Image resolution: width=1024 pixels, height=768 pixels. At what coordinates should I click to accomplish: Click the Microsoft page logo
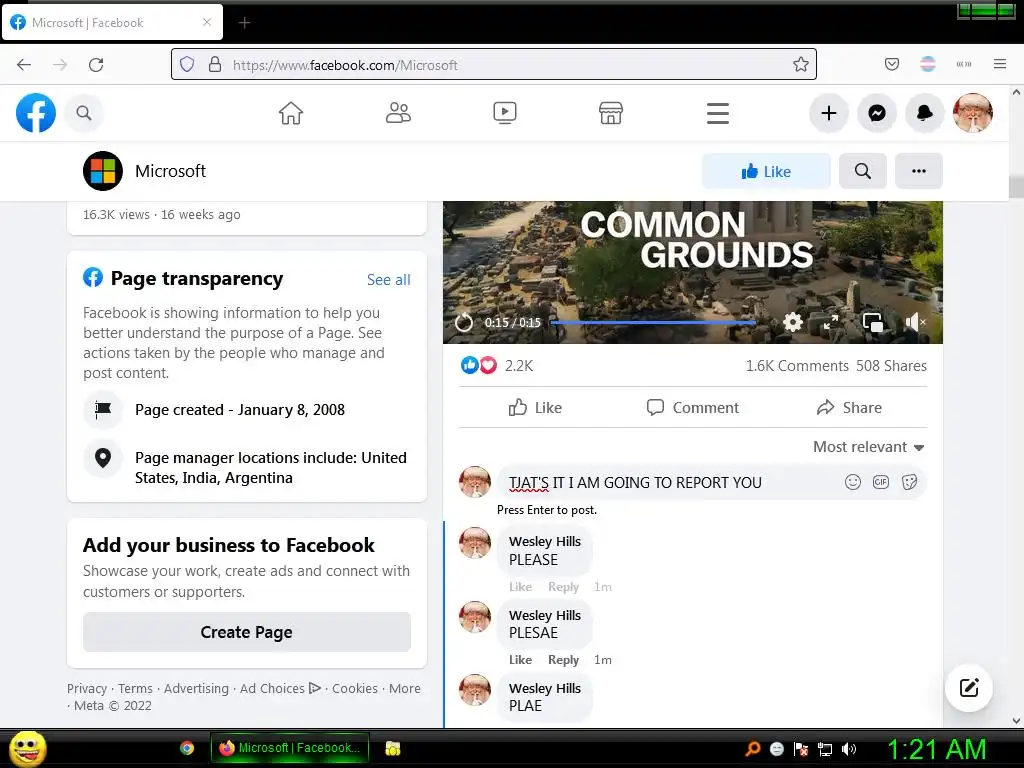[103, 171]
